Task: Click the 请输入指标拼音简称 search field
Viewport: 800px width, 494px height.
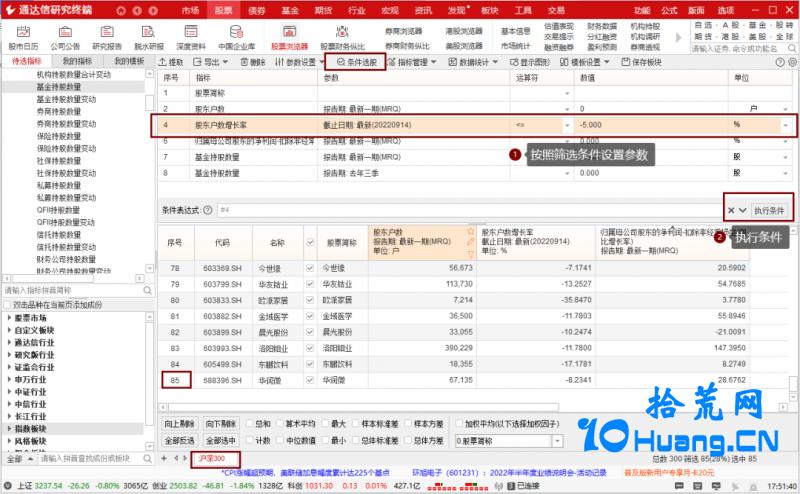Action: click(73, 290)
